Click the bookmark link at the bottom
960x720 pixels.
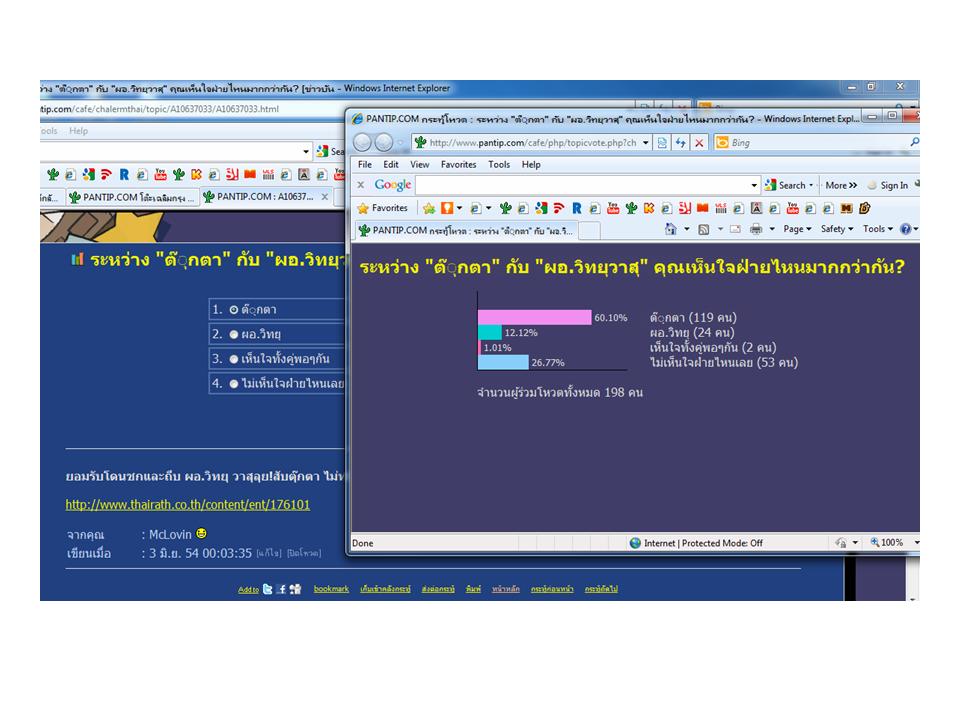(331, 589)
